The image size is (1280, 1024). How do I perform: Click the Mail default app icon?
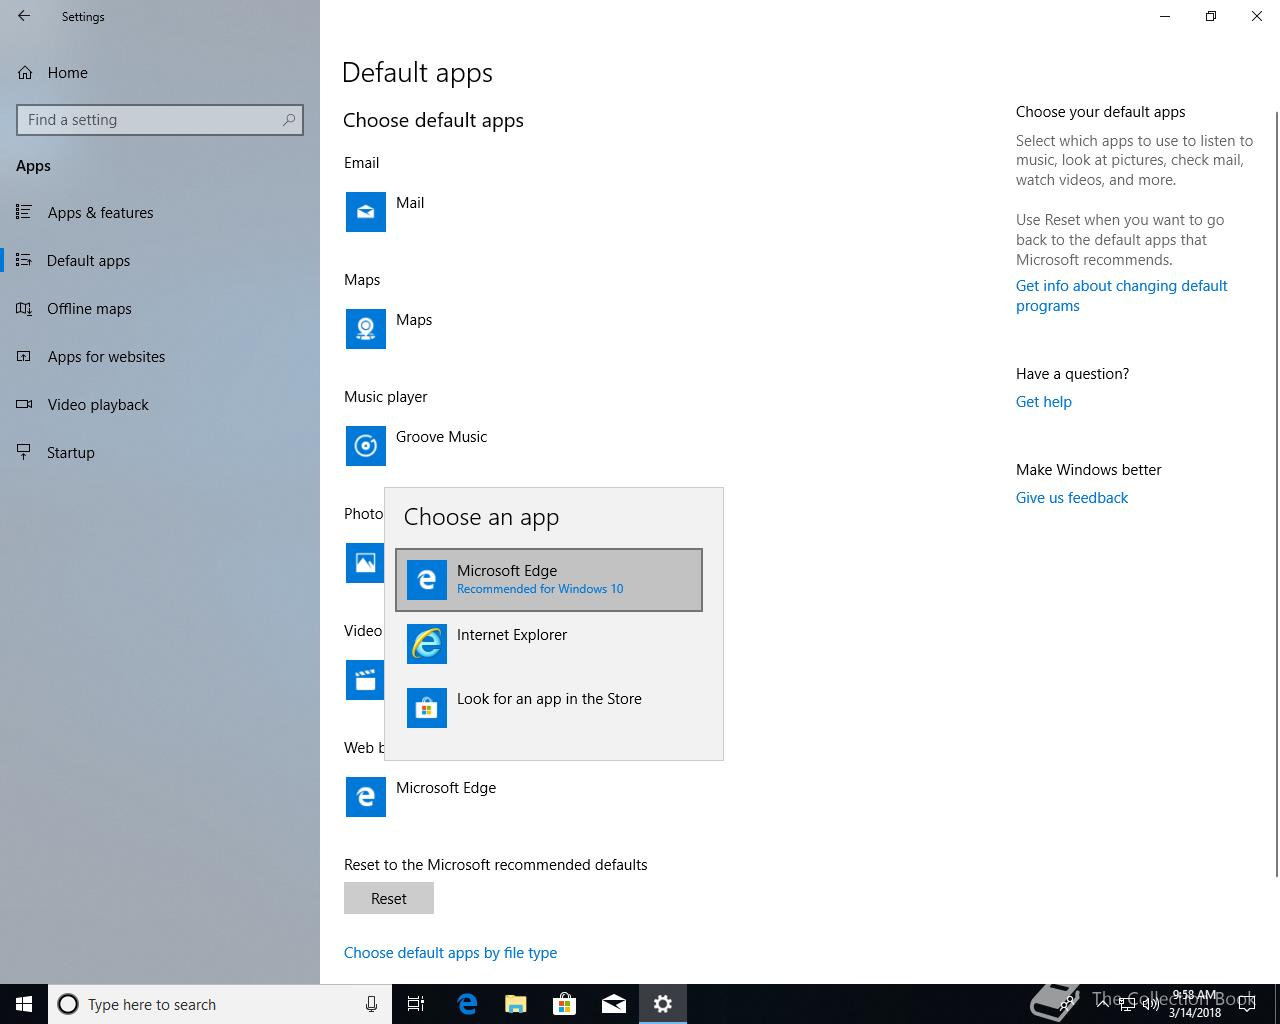(x=366, y=212)
